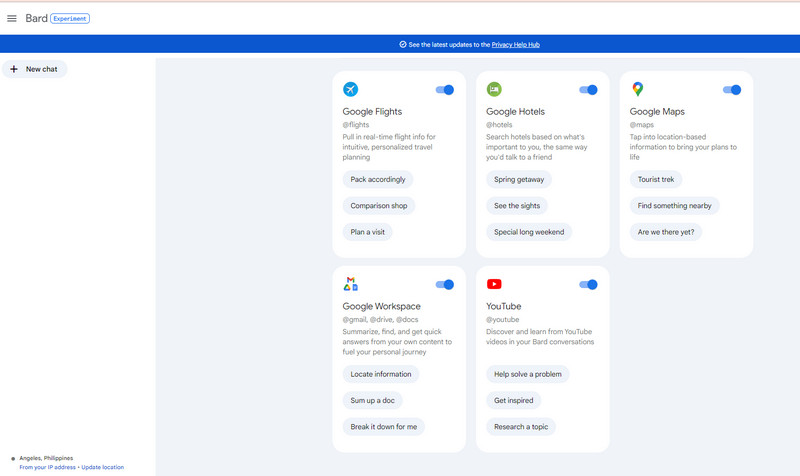The width and height of the screenshot is (800, 476).
Task: Click the Angeles, Philippines location text
Action: (x=46, y=458)
